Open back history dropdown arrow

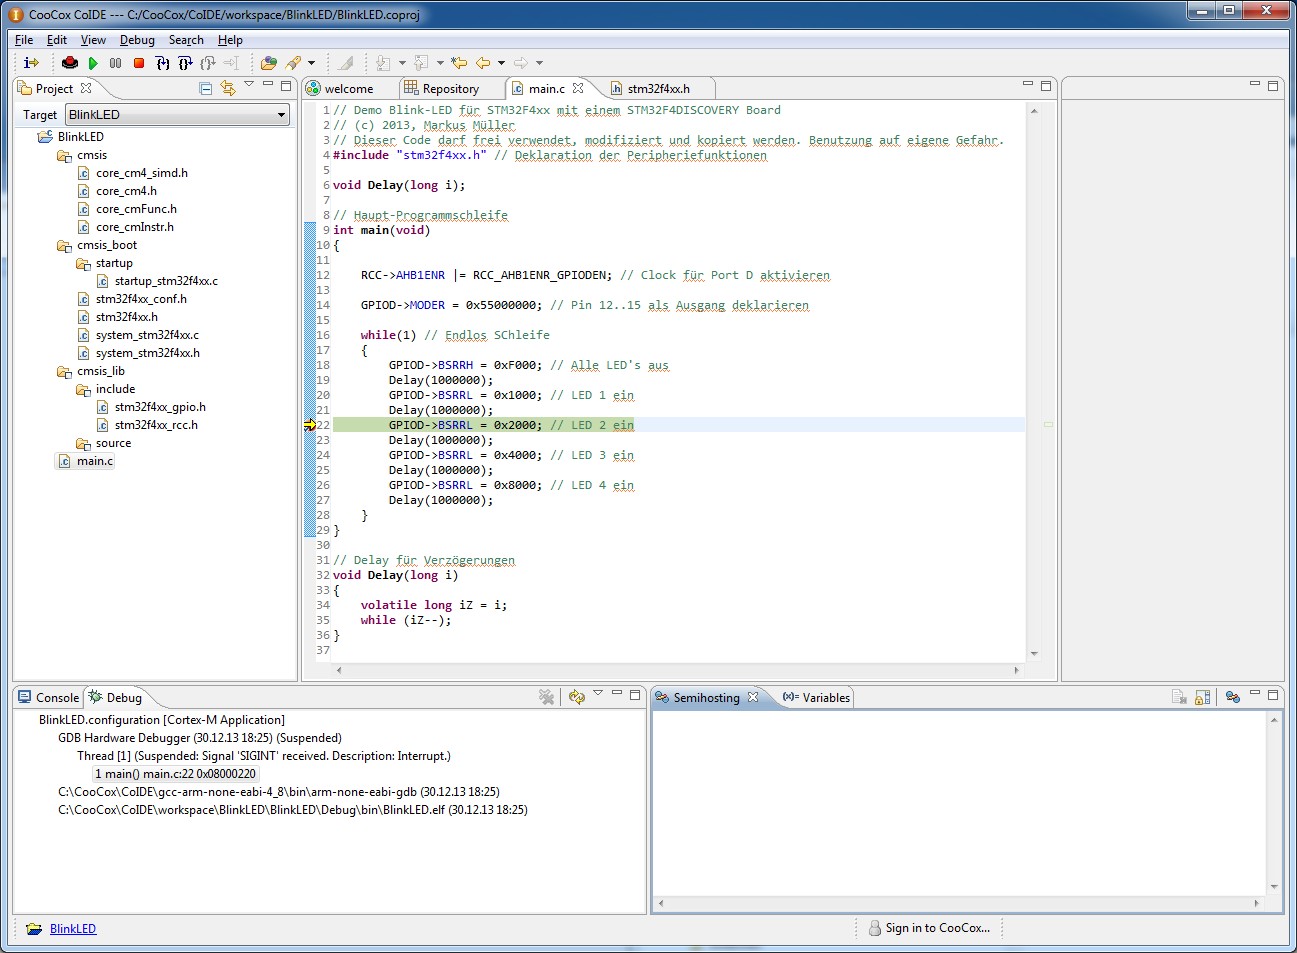coord(501,63)
